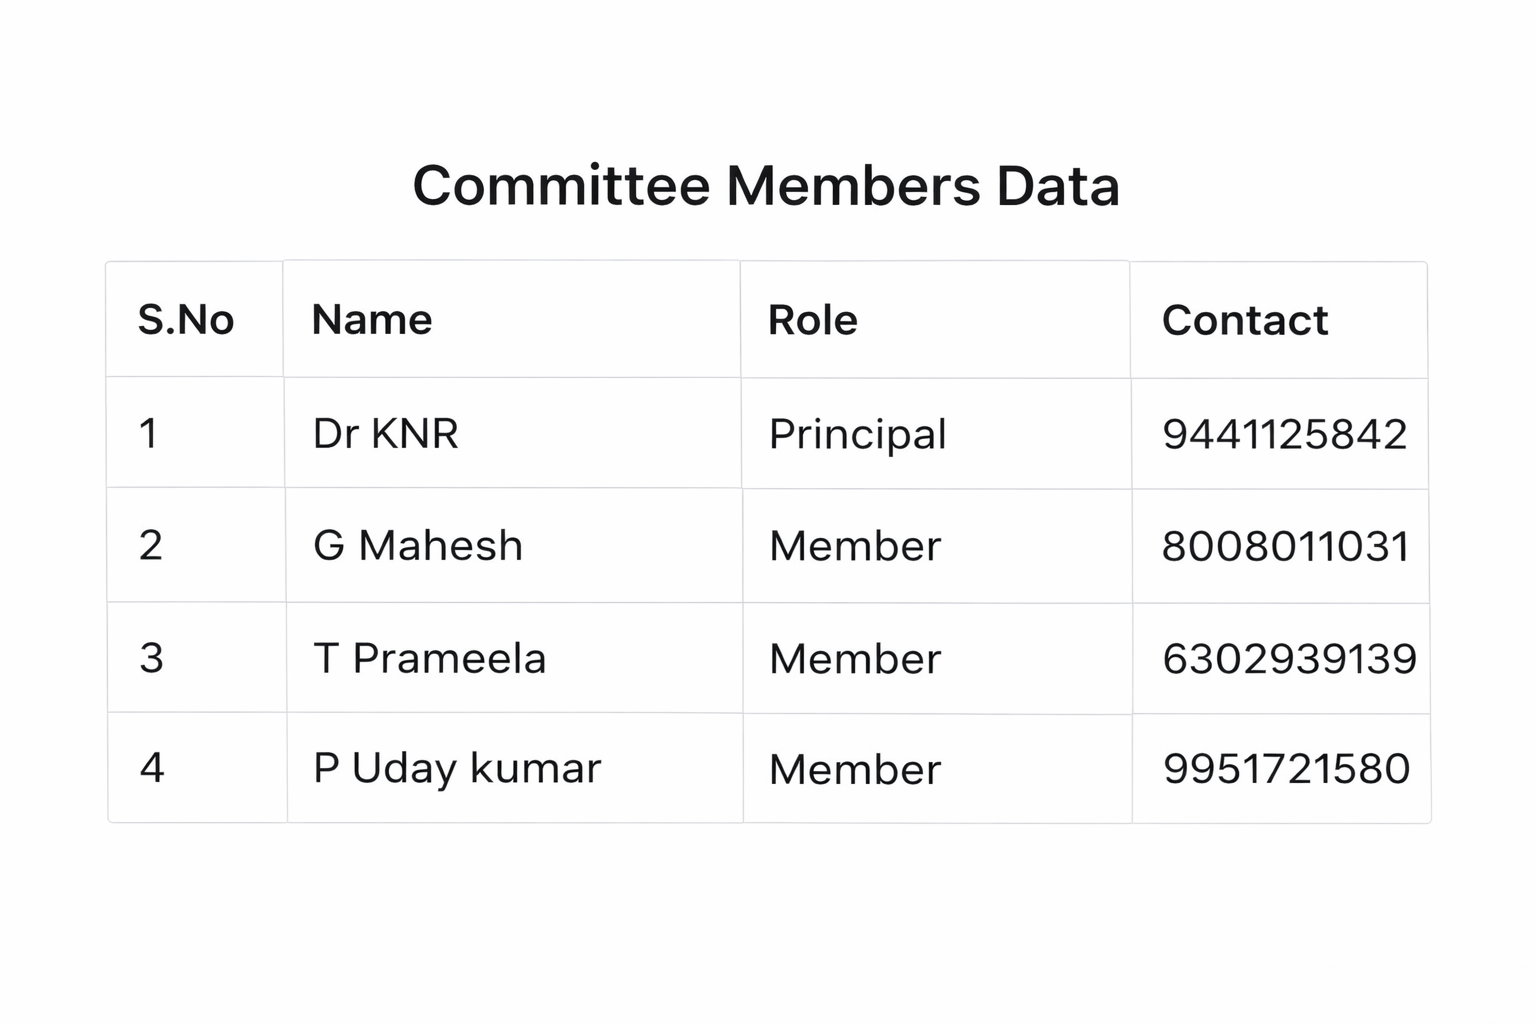Click the P Uday kumar name cell
This screenshot has height=1024, width=1536.
[457, 768]
